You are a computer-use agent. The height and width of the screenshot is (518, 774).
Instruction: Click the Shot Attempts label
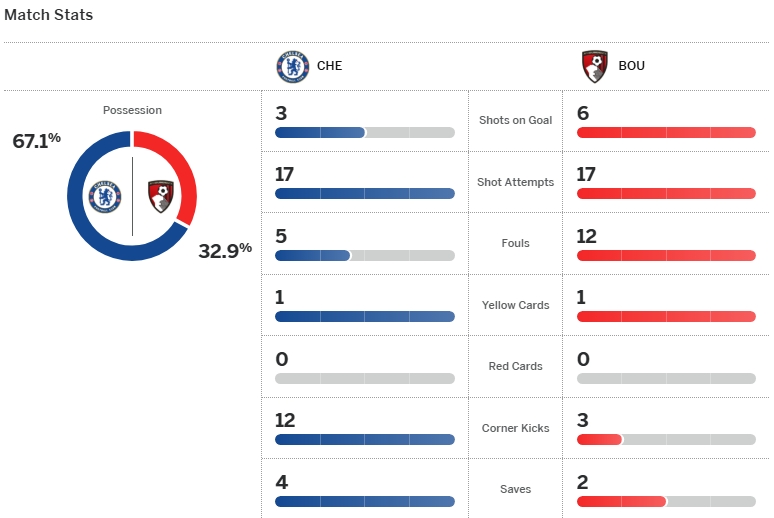pos(515,182)
